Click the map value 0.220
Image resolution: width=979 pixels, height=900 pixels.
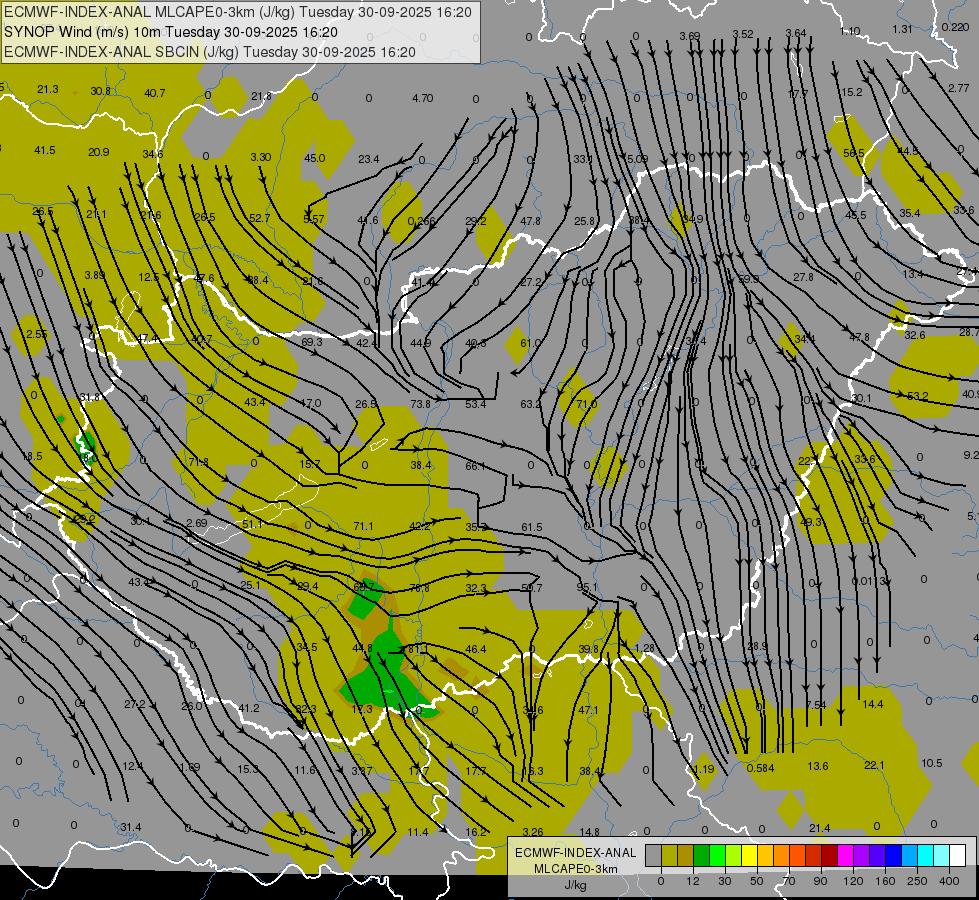[x=955, y=27]
